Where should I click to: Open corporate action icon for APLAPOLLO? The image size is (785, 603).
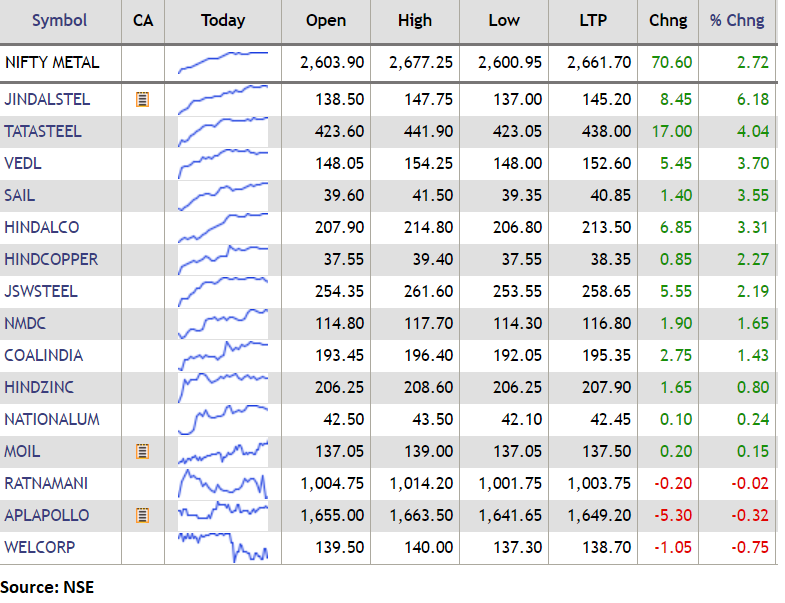point(142,515)
